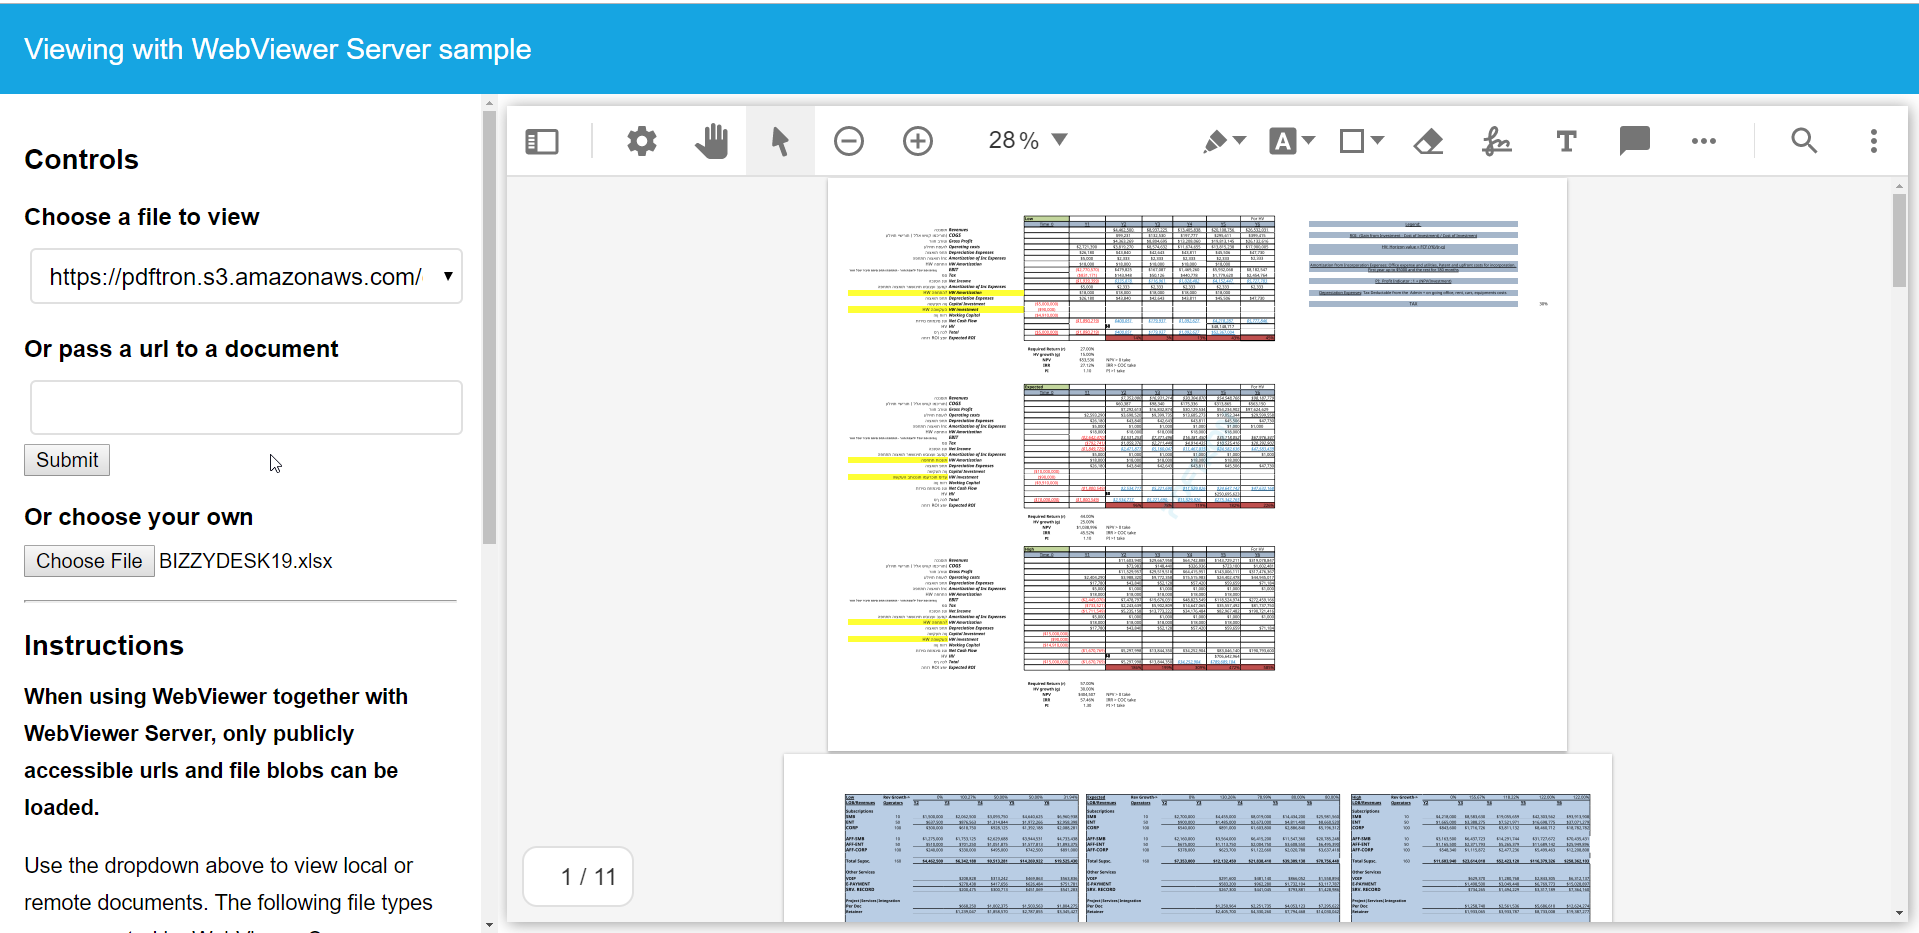Select the text highlight annotation tool
1919x933 pixels.
coord(1283,141)
